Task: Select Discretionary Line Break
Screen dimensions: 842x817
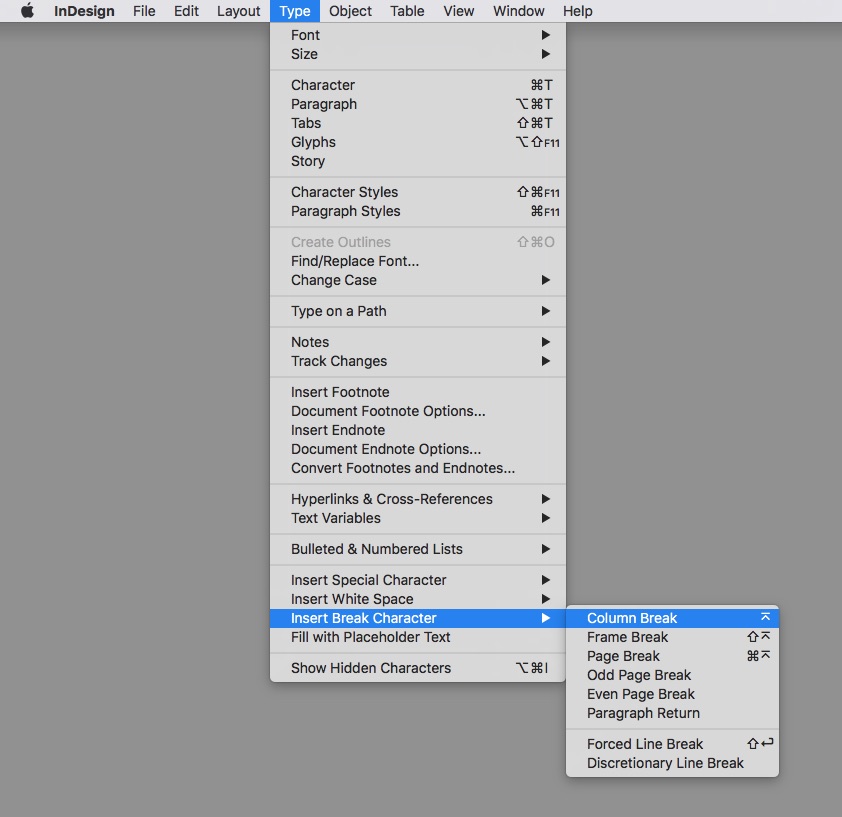Action: (x=665, y=763)
